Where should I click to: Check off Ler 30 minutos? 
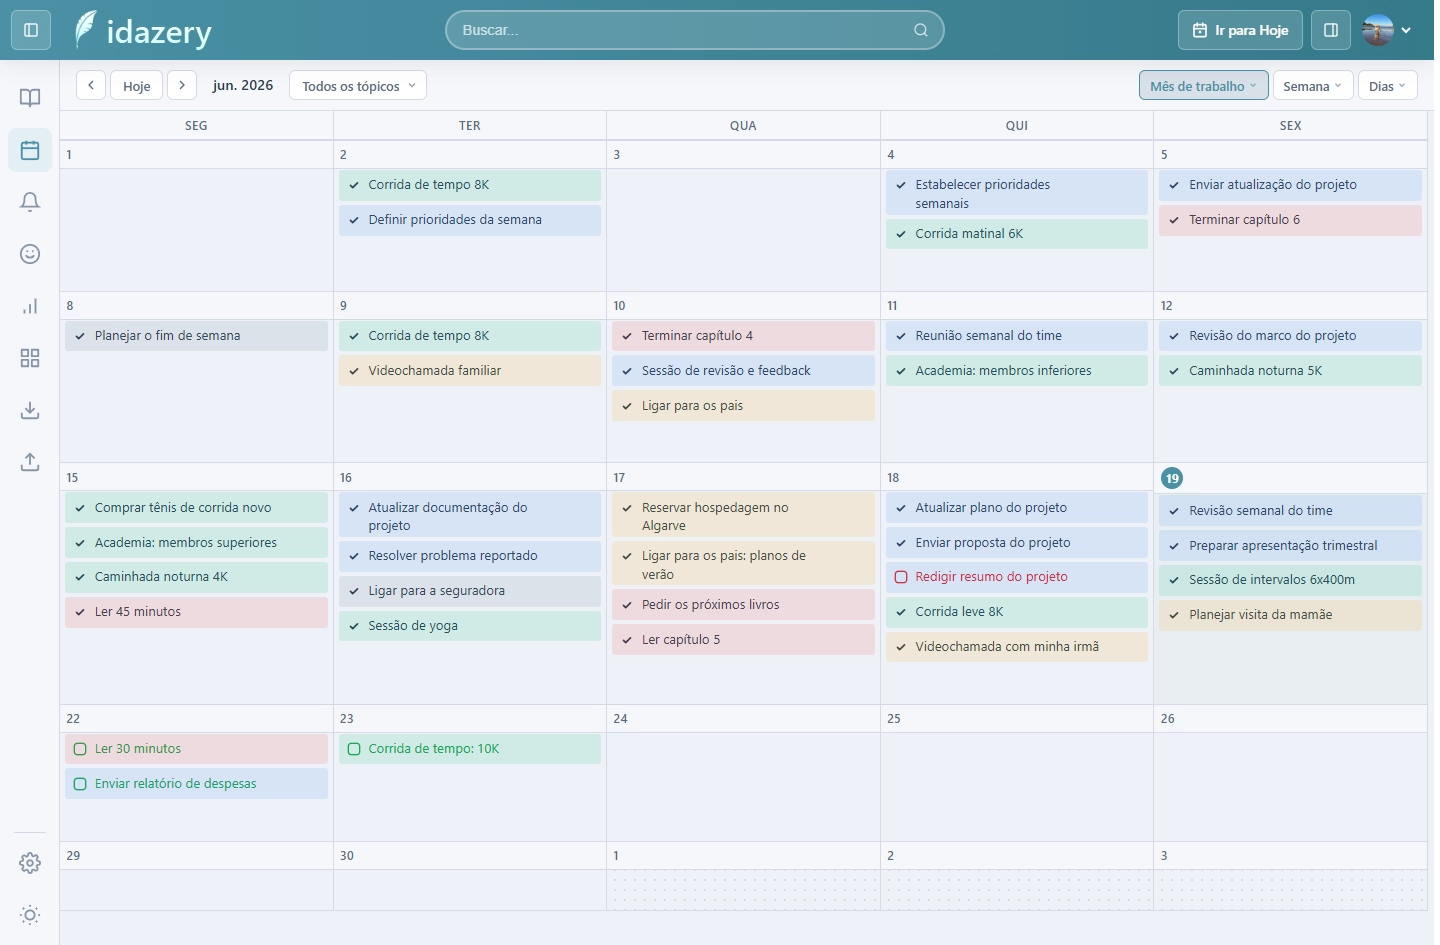pyautogui.click(x=80, y=749)
